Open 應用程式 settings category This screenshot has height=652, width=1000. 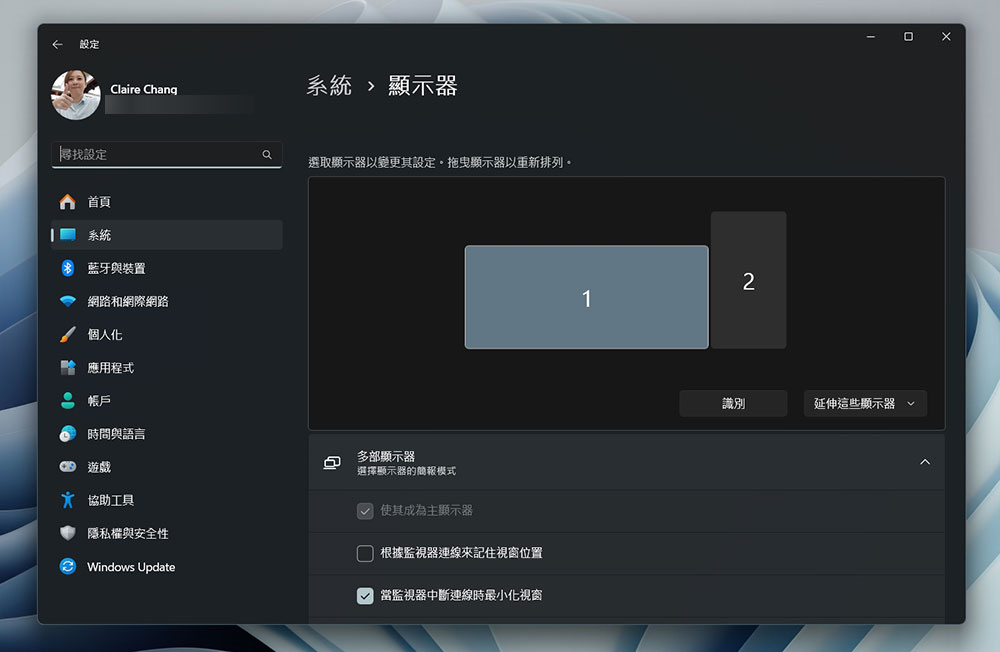(x=166, y=367)
